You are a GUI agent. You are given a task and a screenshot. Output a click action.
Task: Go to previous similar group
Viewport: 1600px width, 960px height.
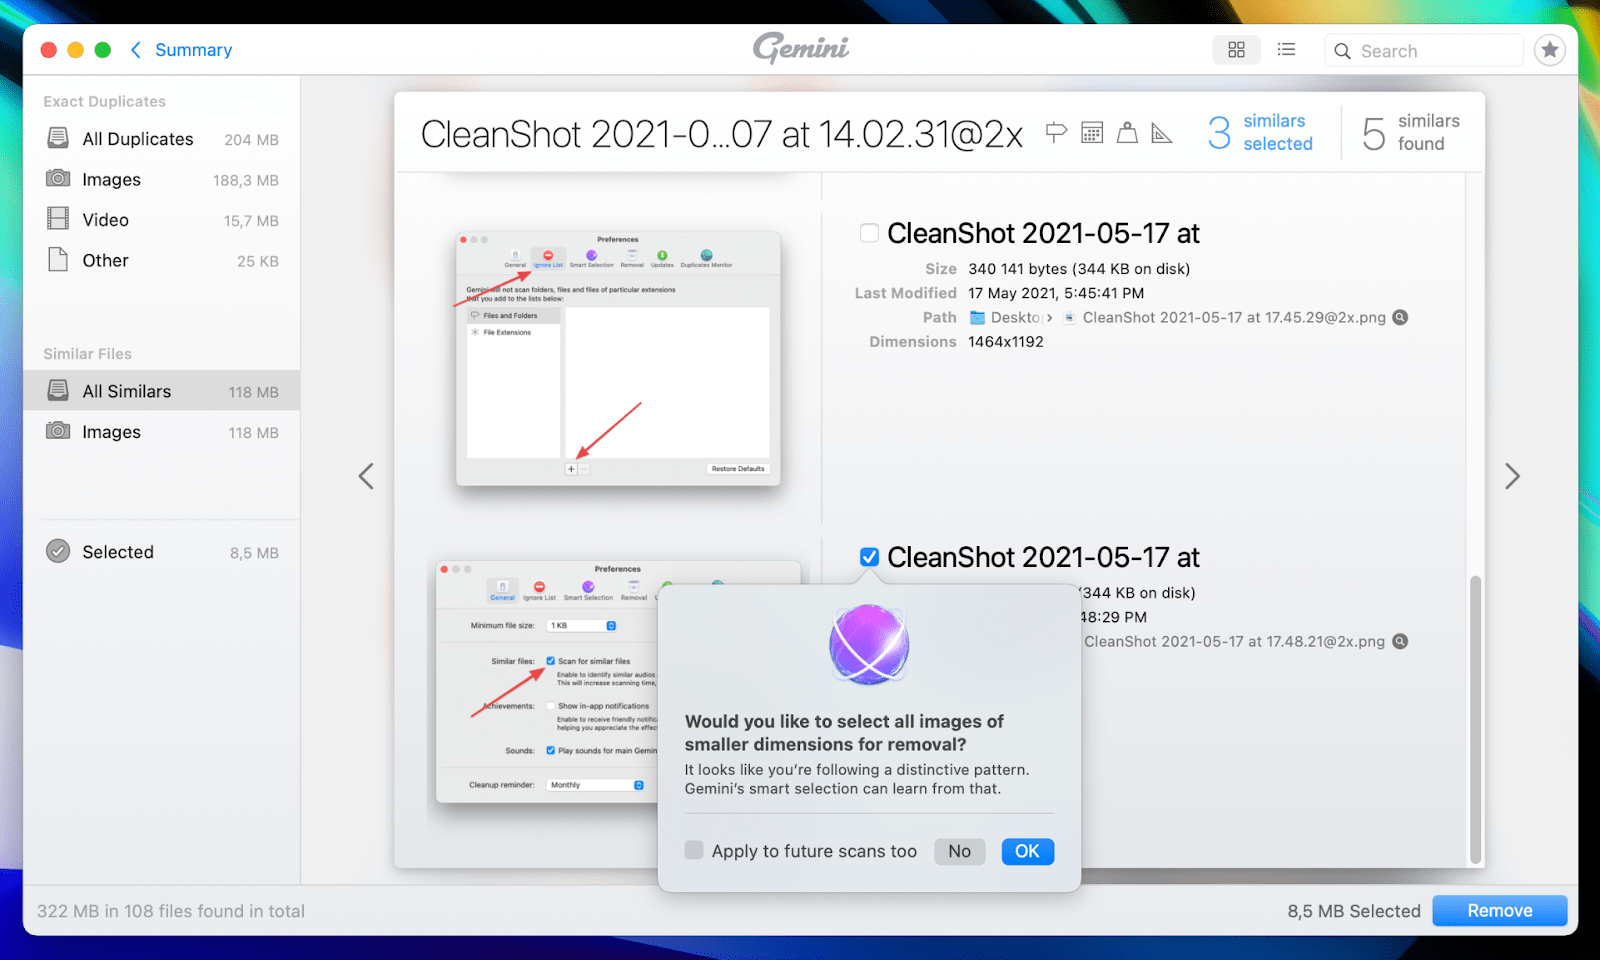[x=366, y=476]
